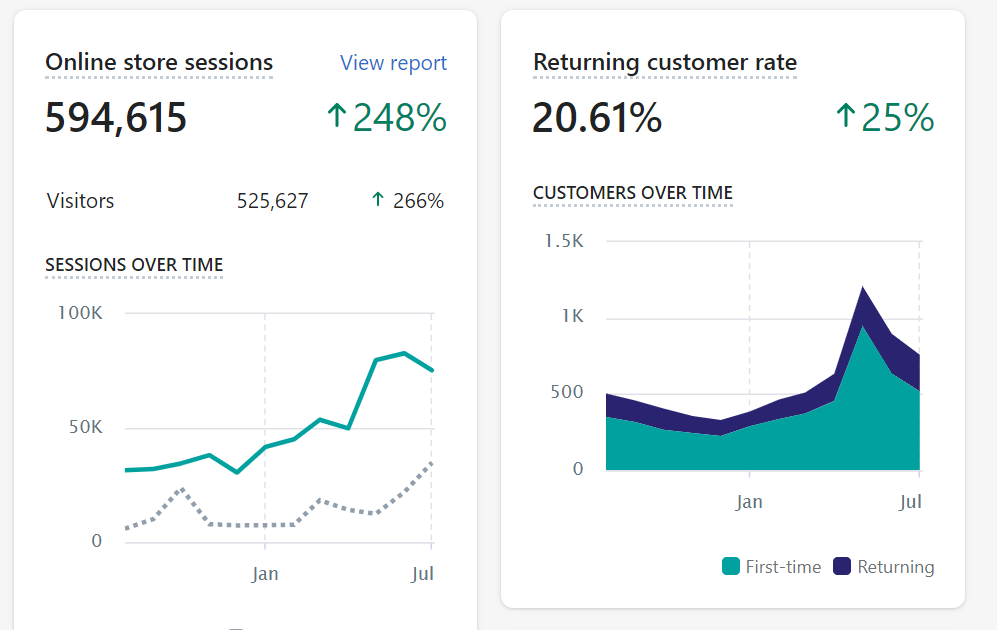The height and width of the screenshot is (630, 997).
Task: Click the small arrow beside 266%
Action: point(378,200)
